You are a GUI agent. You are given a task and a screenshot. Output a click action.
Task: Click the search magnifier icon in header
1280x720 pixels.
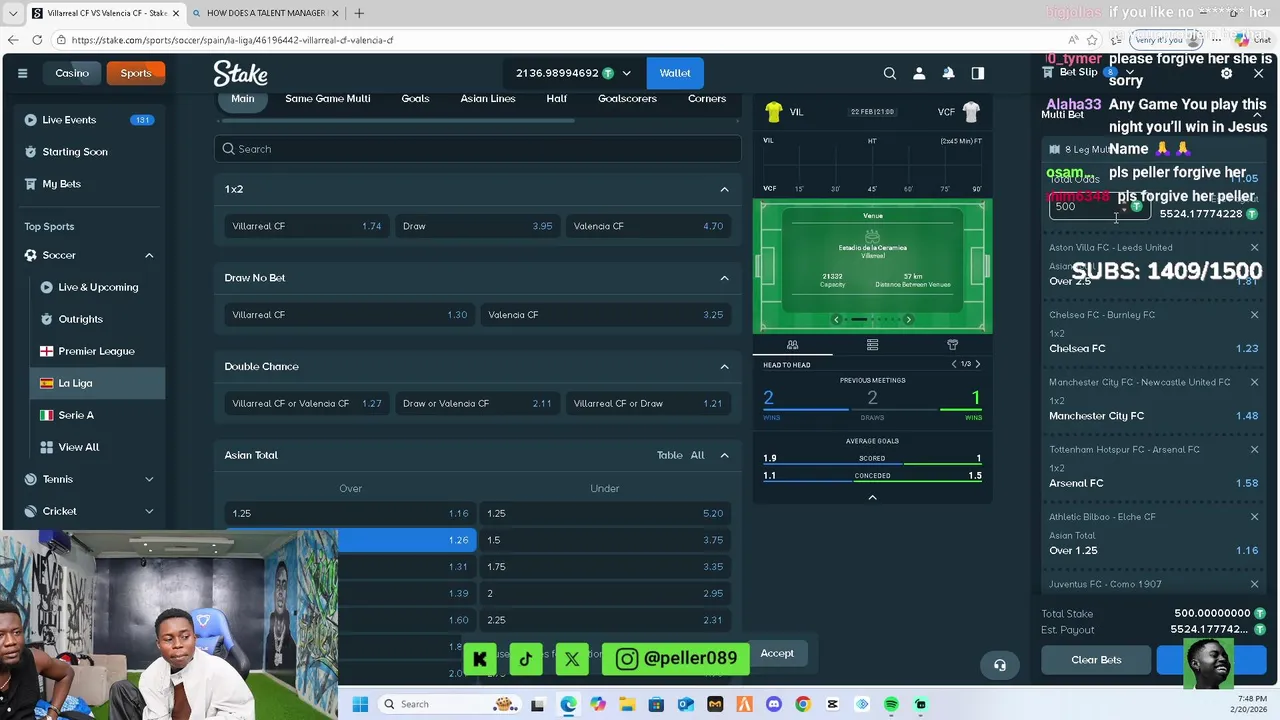pos(889,73)
